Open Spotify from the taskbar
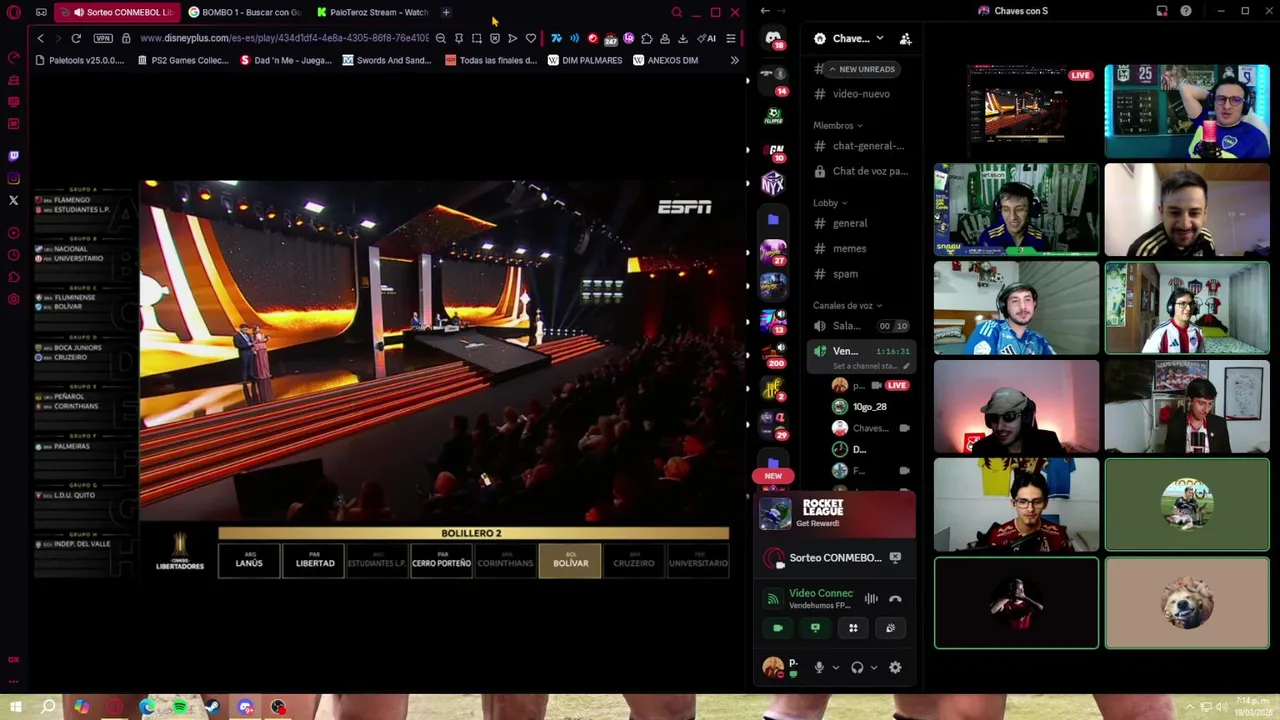This screenshot has height=720, width=1280. 179,708
